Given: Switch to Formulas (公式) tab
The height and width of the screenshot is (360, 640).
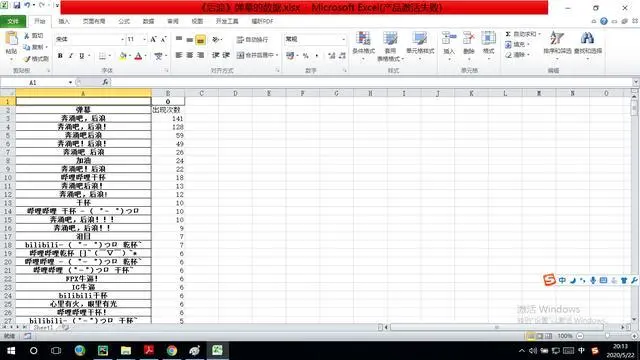Looking at the screenshot, I should tap(124, 21).
